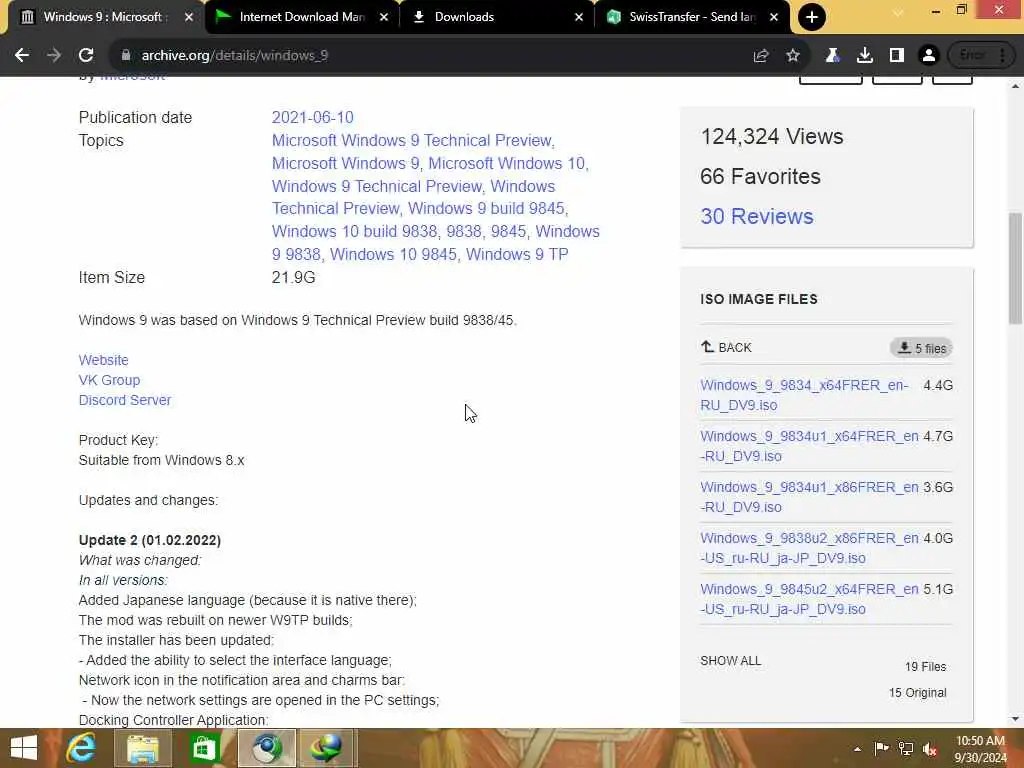Click the muted volume tray icon
This screenshot has width=1024, height=768.
(930, 749)
